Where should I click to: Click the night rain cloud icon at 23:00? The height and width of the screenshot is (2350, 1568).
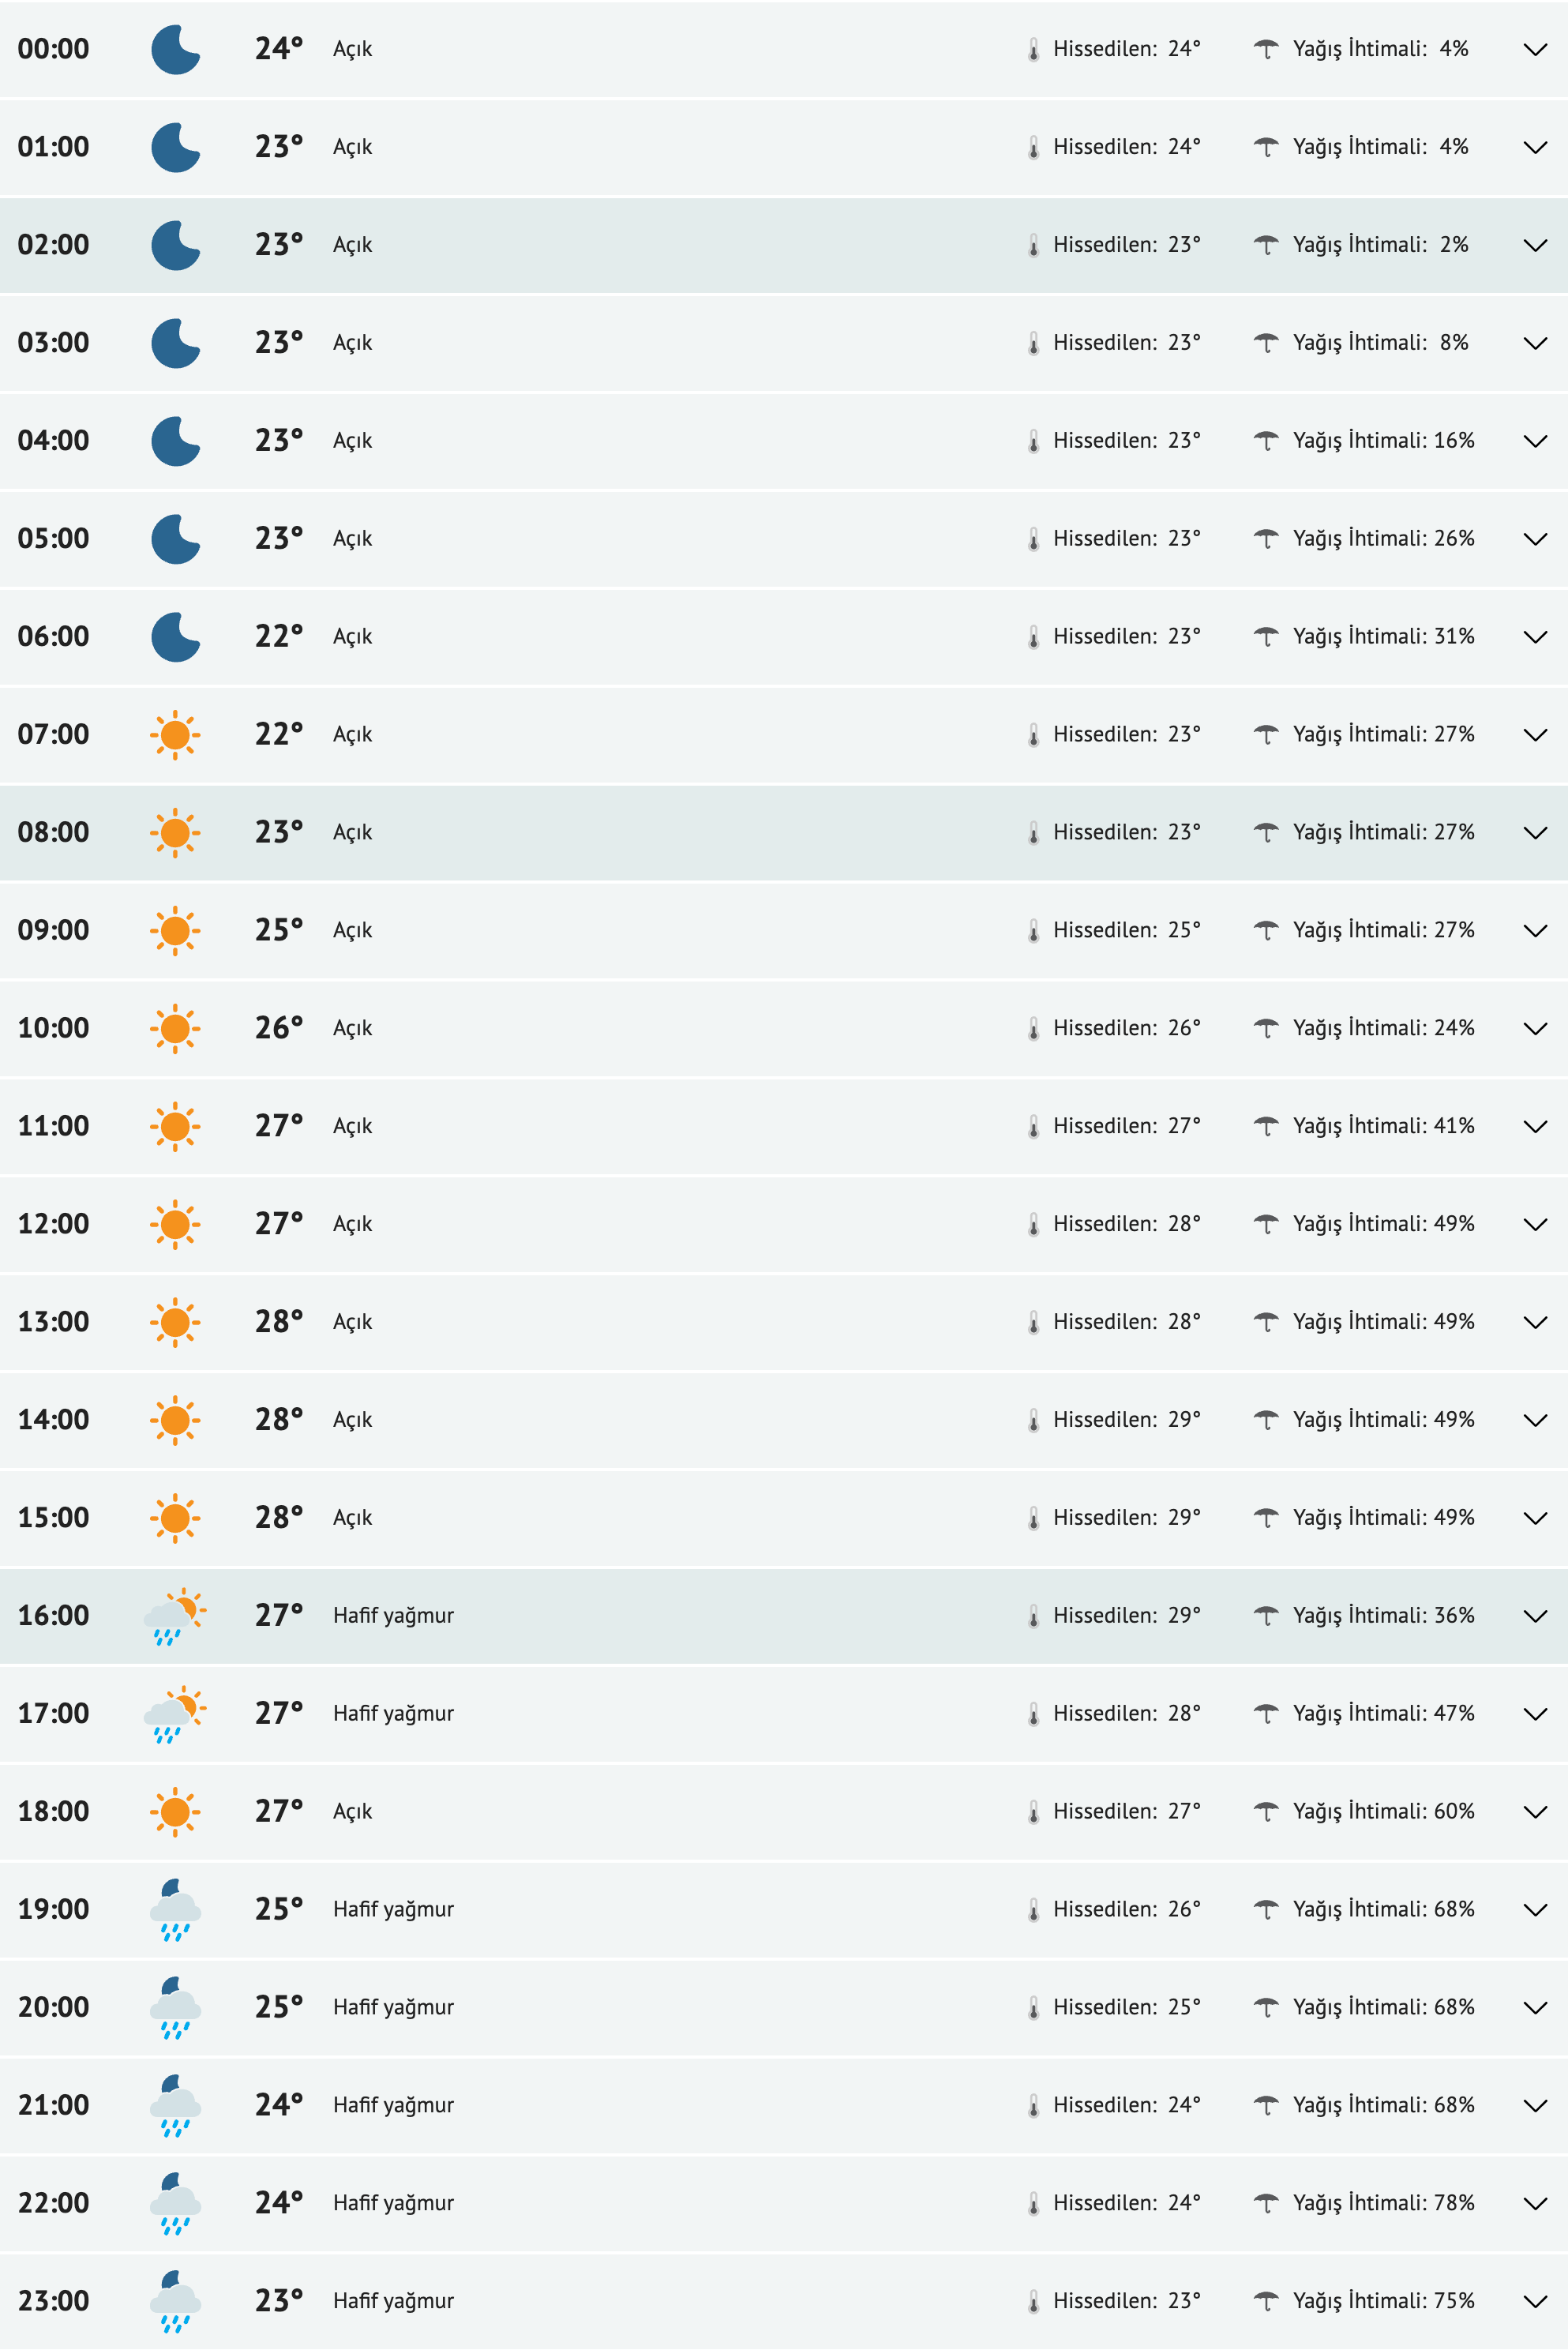pyautogui.click(x=175, y=2301)
